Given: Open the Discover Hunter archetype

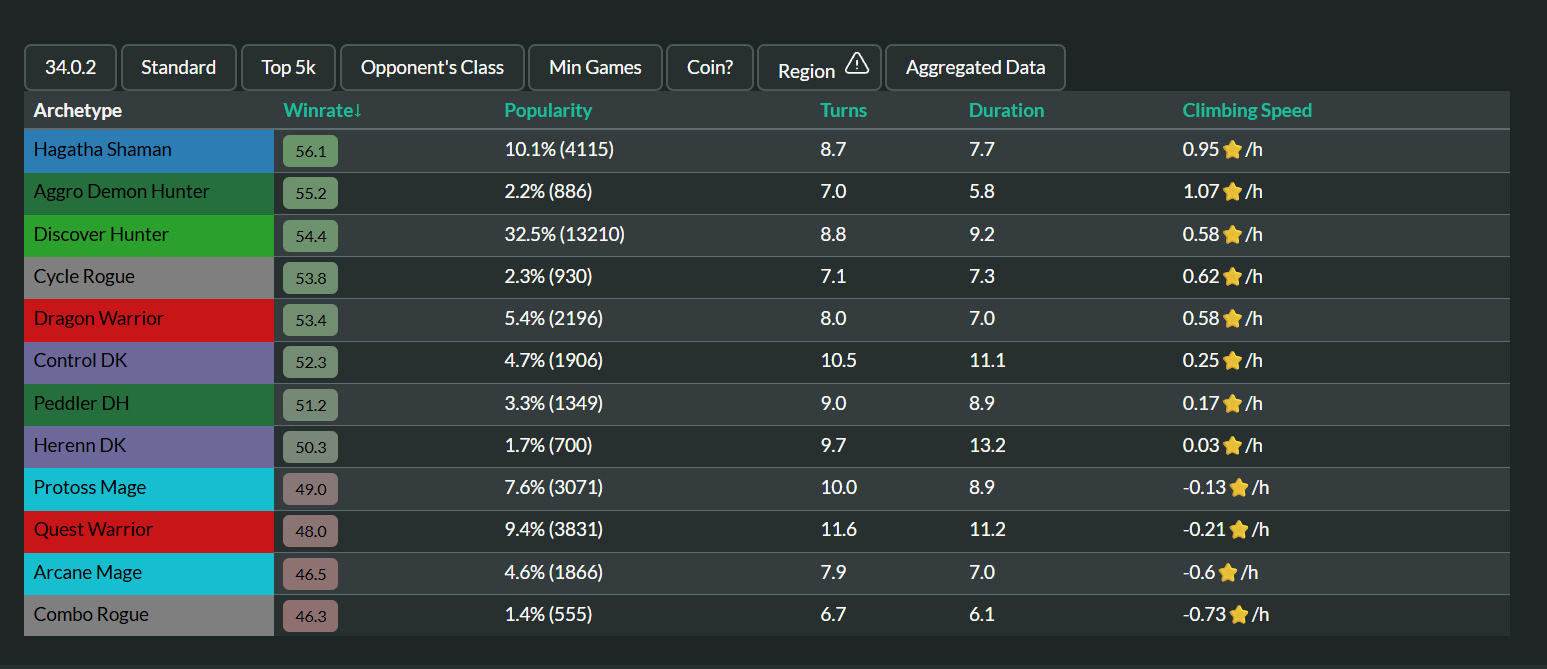Looking at the screenshot, I should click(101, 235).
